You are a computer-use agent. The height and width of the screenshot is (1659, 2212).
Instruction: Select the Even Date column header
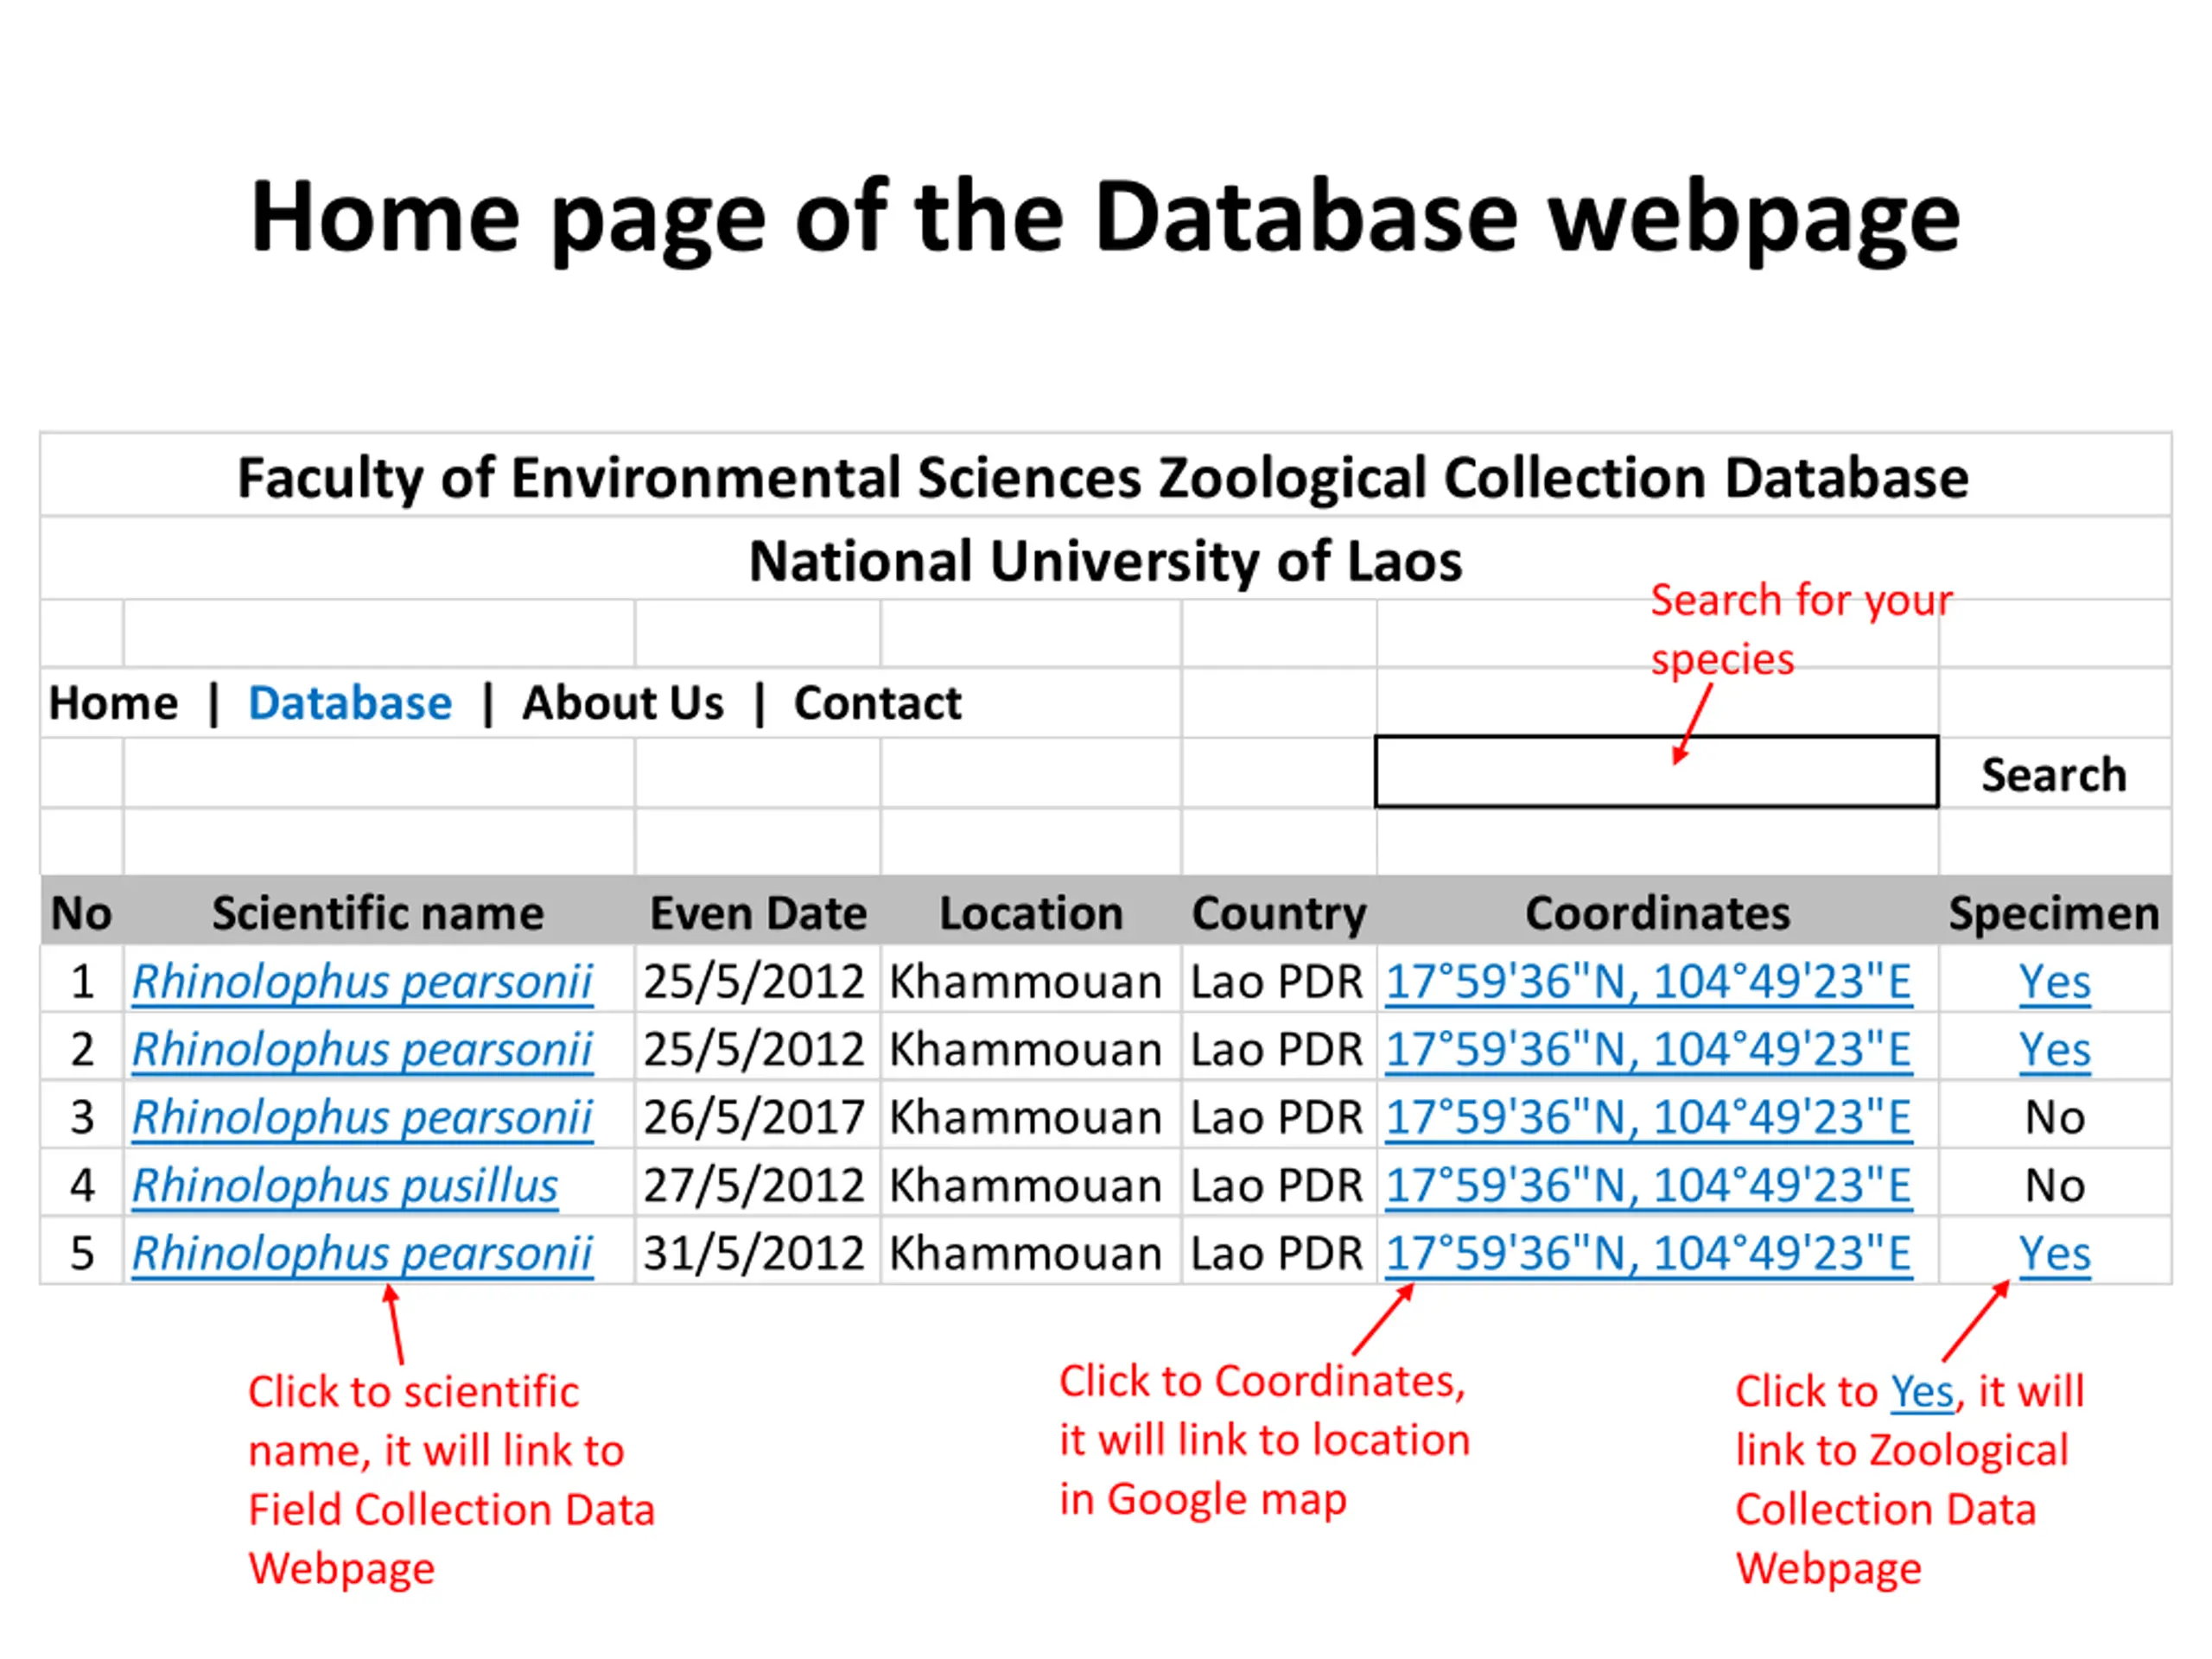click(x=758, y=913)
